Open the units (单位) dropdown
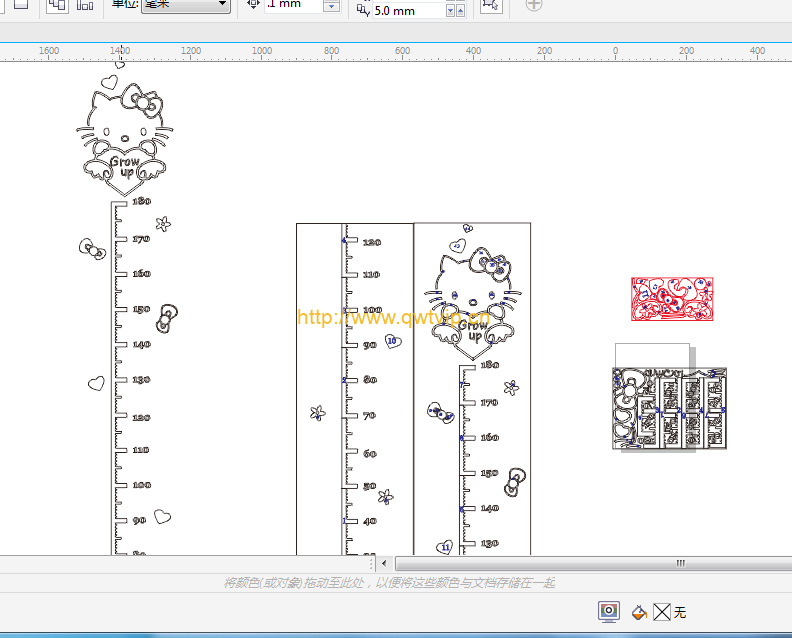The height and width of the screenshot is (638, 792). 186,5
